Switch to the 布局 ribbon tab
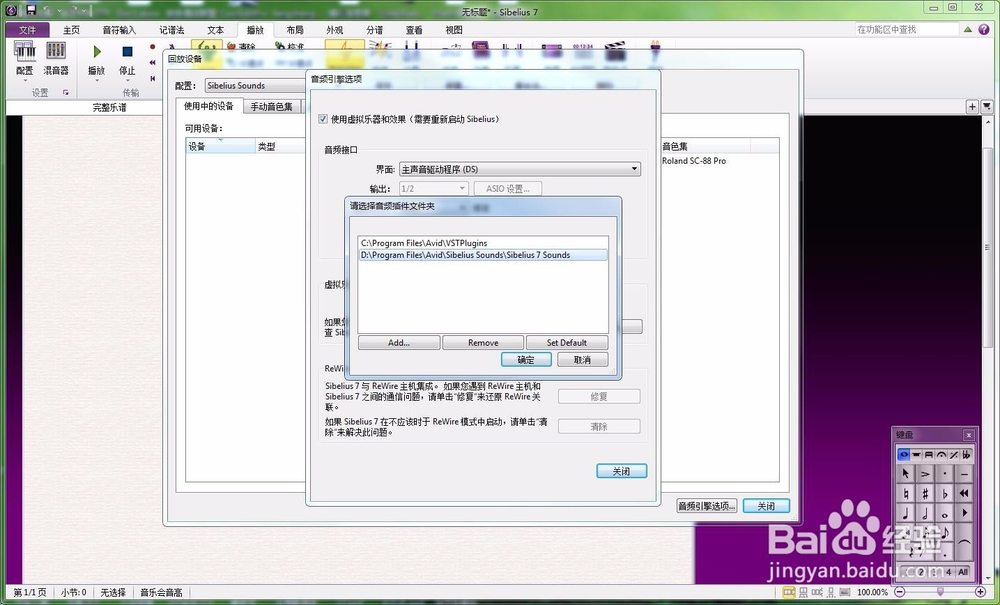Image resolution: width=1000 pixels, height=605 pixels. 295,30
